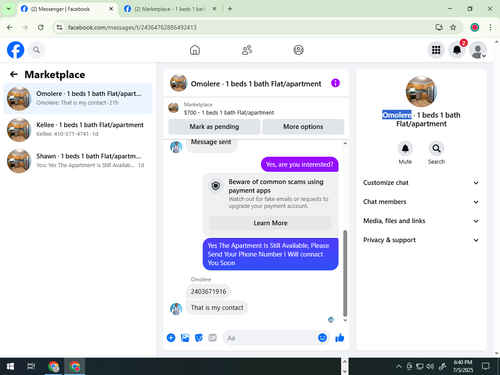Click 'Yes, are you interested?' message bubble

(299, 164)
